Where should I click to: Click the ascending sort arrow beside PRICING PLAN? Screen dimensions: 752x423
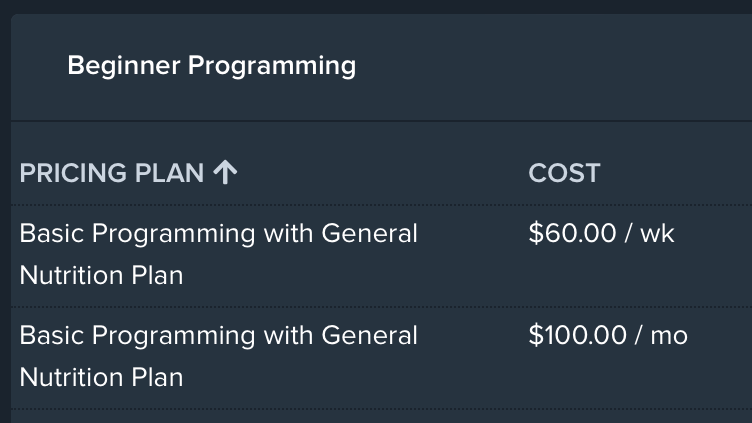225,173
